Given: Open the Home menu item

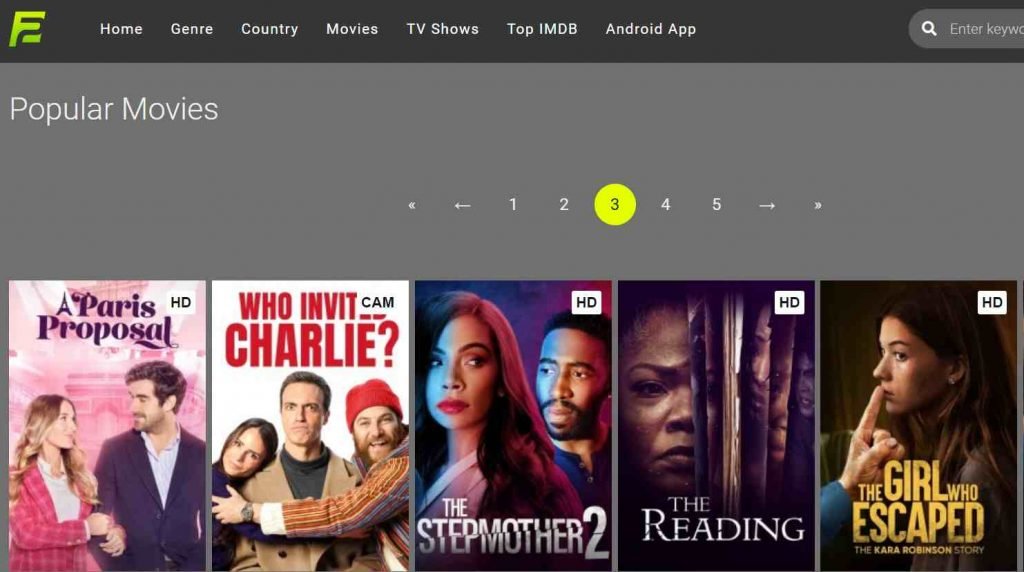Looking at the screenshot, I should point(121,29).
